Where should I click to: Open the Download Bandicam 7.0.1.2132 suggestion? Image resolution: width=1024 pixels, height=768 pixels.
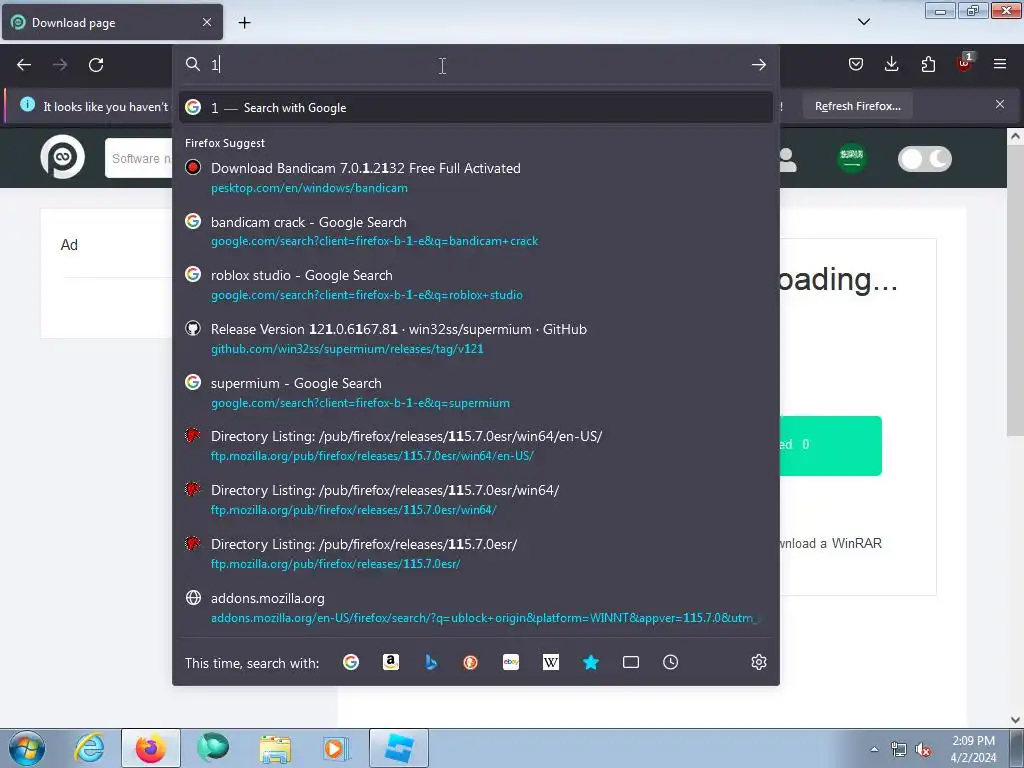tap(475, 178)
